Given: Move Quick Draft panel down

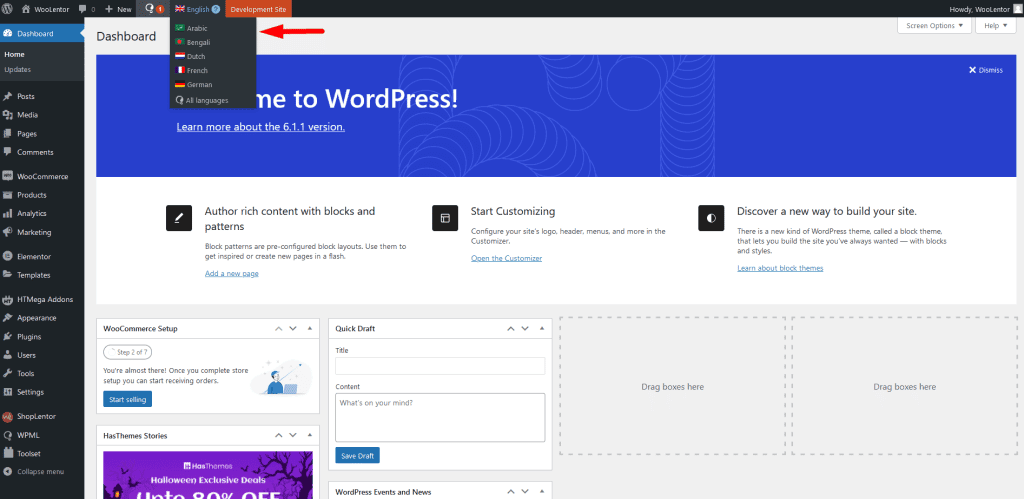Looking at the screenshot, I should tap(525, 329).
